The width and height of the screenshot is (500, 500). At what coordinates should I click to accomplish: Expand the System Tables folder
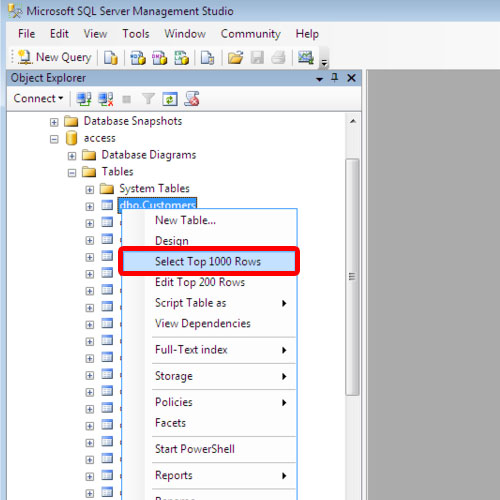click(x=89, y=189)
